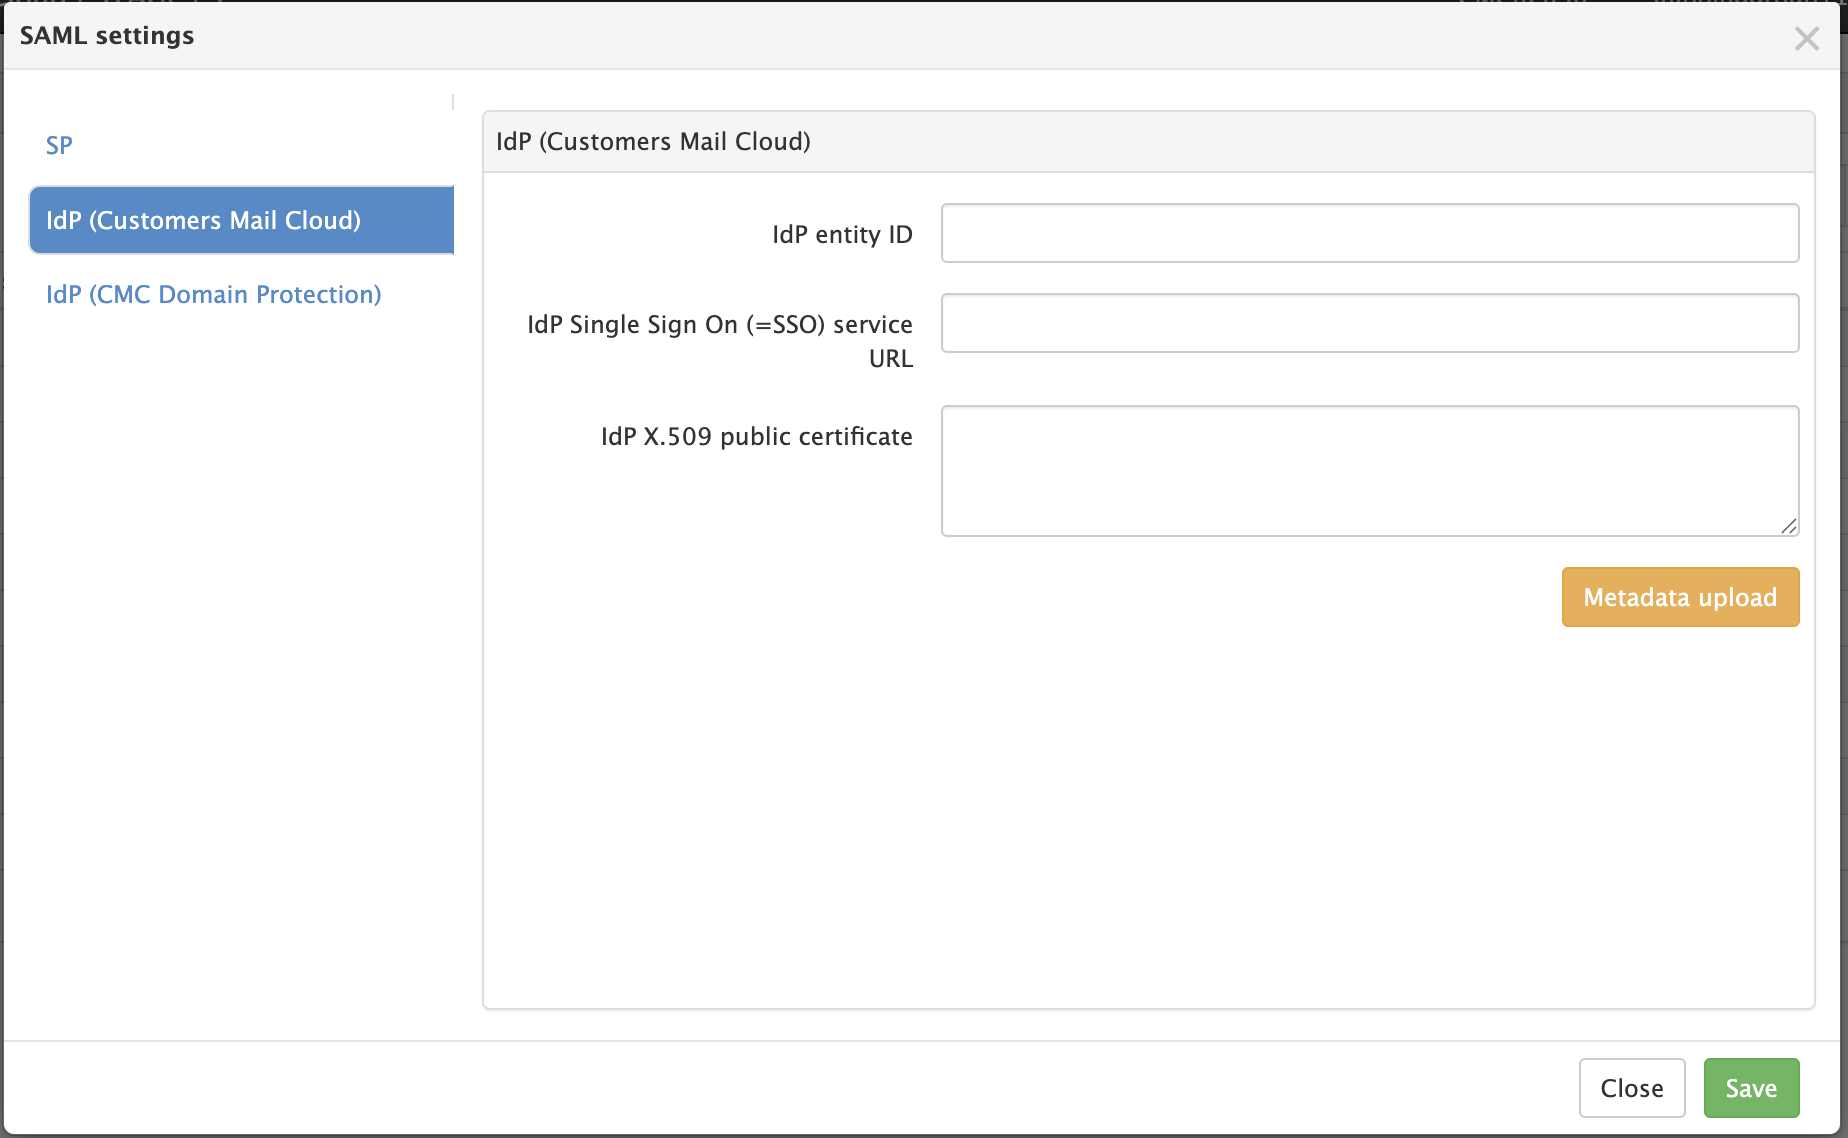The image size is (1848, 1138).
Task: Click the "IdP X.509 public certificate" label
Action: pyautogui.click(x=756, y=437)
